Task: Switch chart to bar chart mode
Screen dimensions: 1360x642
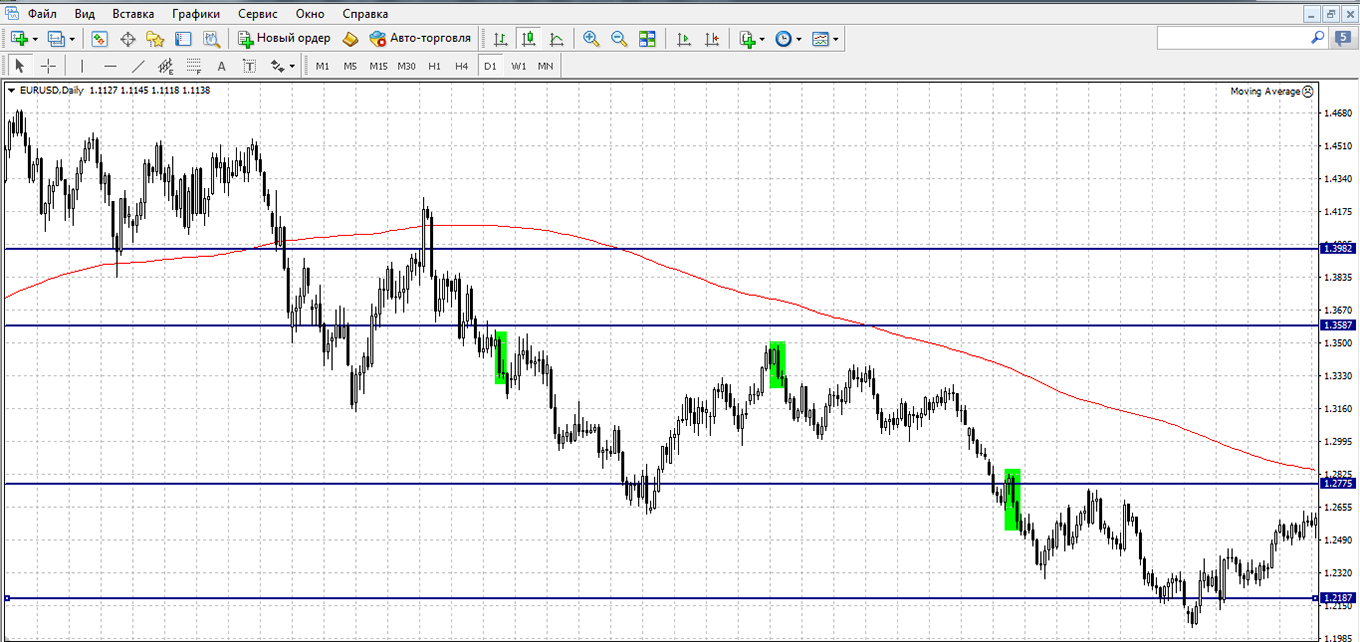Action: click(500, 39)
